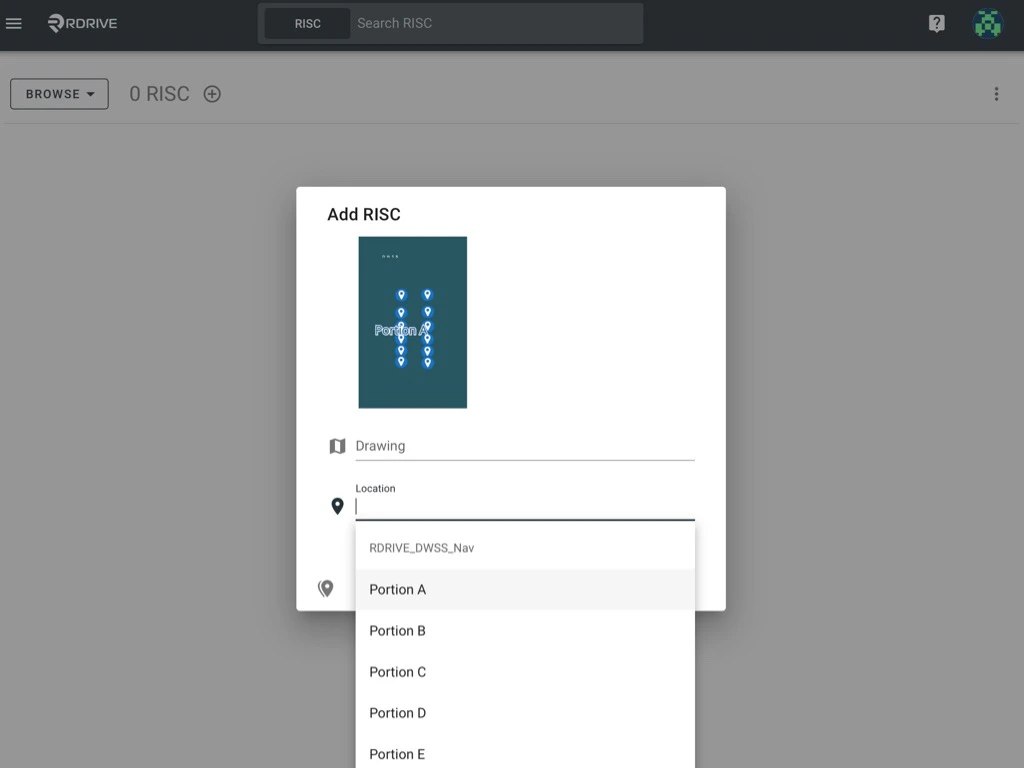This screenshot has width=1024, height=768.
Task: Click the user avatar icon
Action: click(x=987, y=23)
